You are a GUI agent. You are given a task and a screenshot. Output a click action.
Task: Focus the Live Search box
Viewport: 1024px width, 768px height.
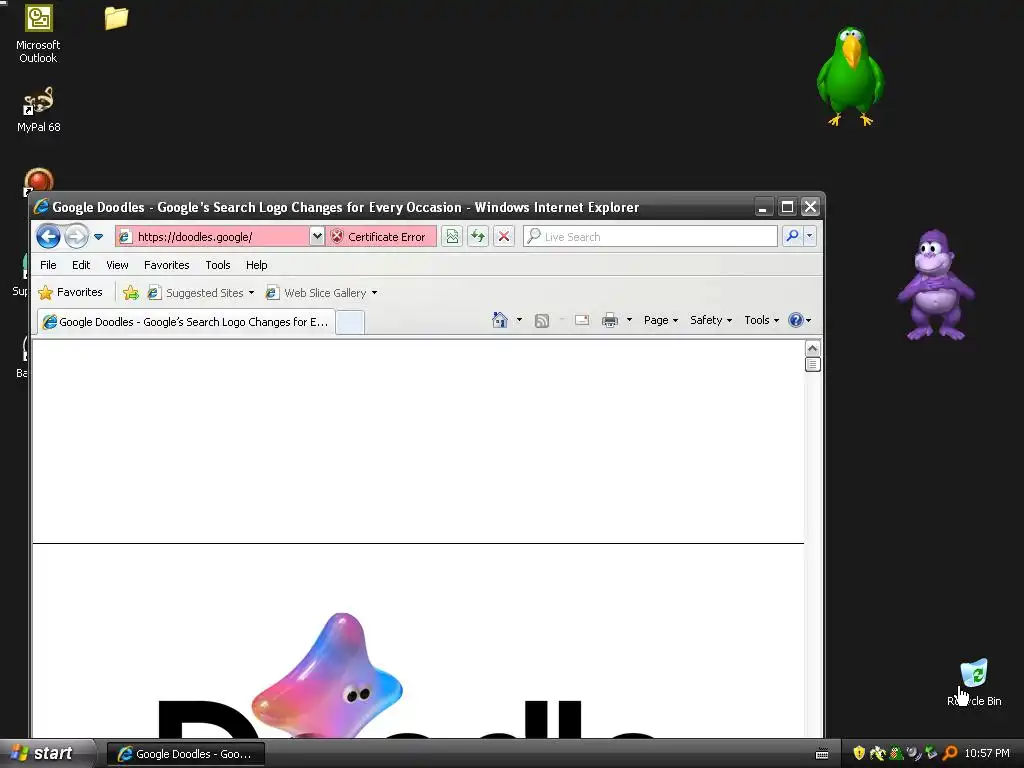(650, 236)
